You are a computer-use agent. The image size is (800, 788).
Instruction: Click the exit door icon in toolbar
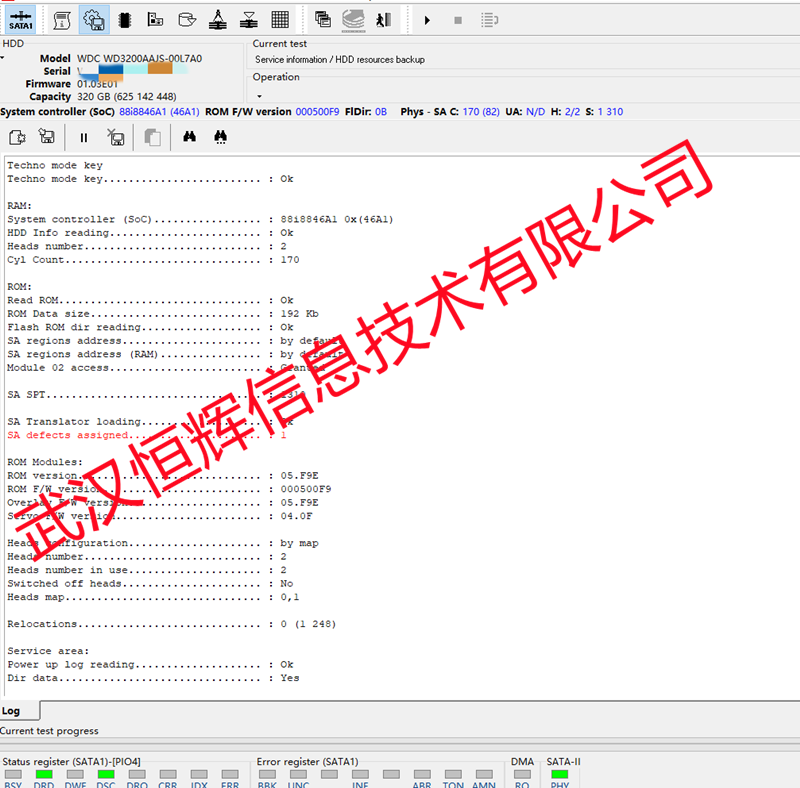(x=383, y=19)
